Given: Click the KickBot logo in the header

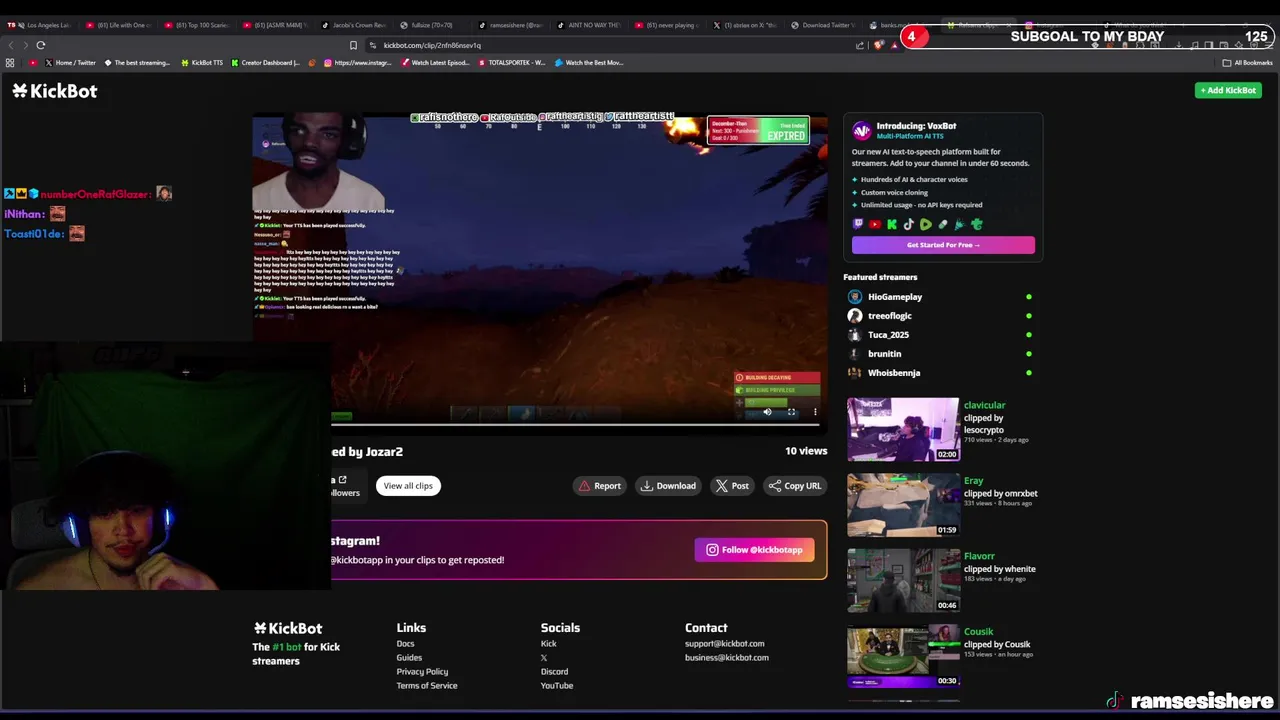Looking at the screenshot, I should click(55, 91).
